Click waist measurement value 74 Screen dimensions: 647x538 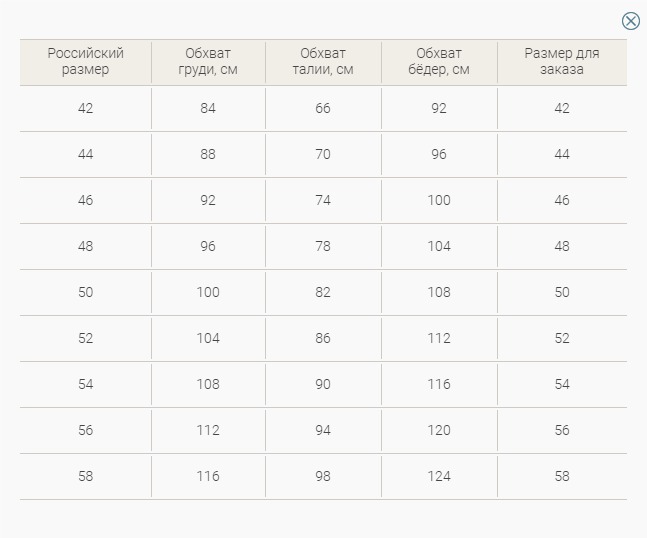tap(323, 200)
